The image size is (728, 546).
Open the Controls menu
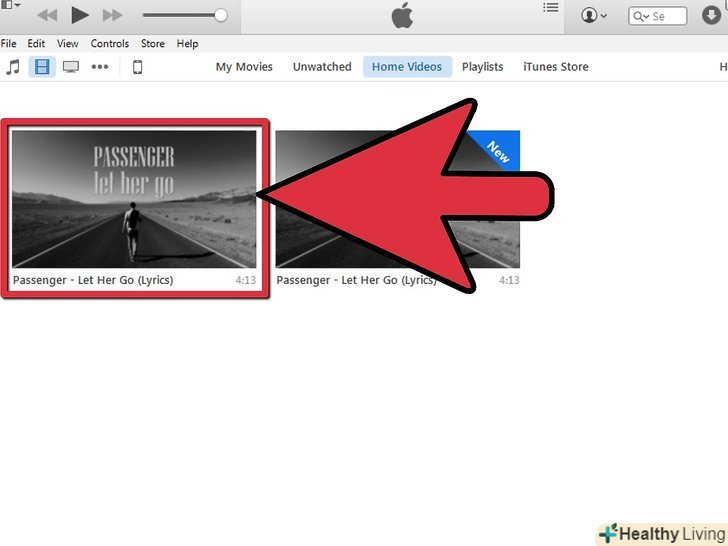[110, 44]
